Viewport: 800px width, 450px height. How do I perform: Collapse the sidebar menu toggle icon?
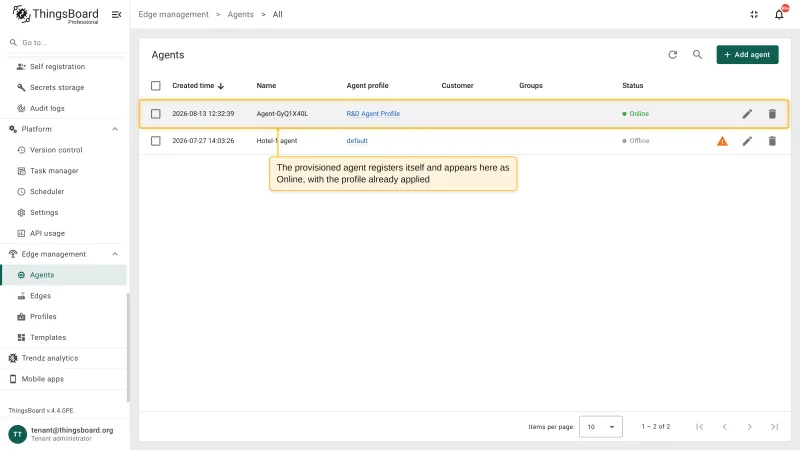116,14
